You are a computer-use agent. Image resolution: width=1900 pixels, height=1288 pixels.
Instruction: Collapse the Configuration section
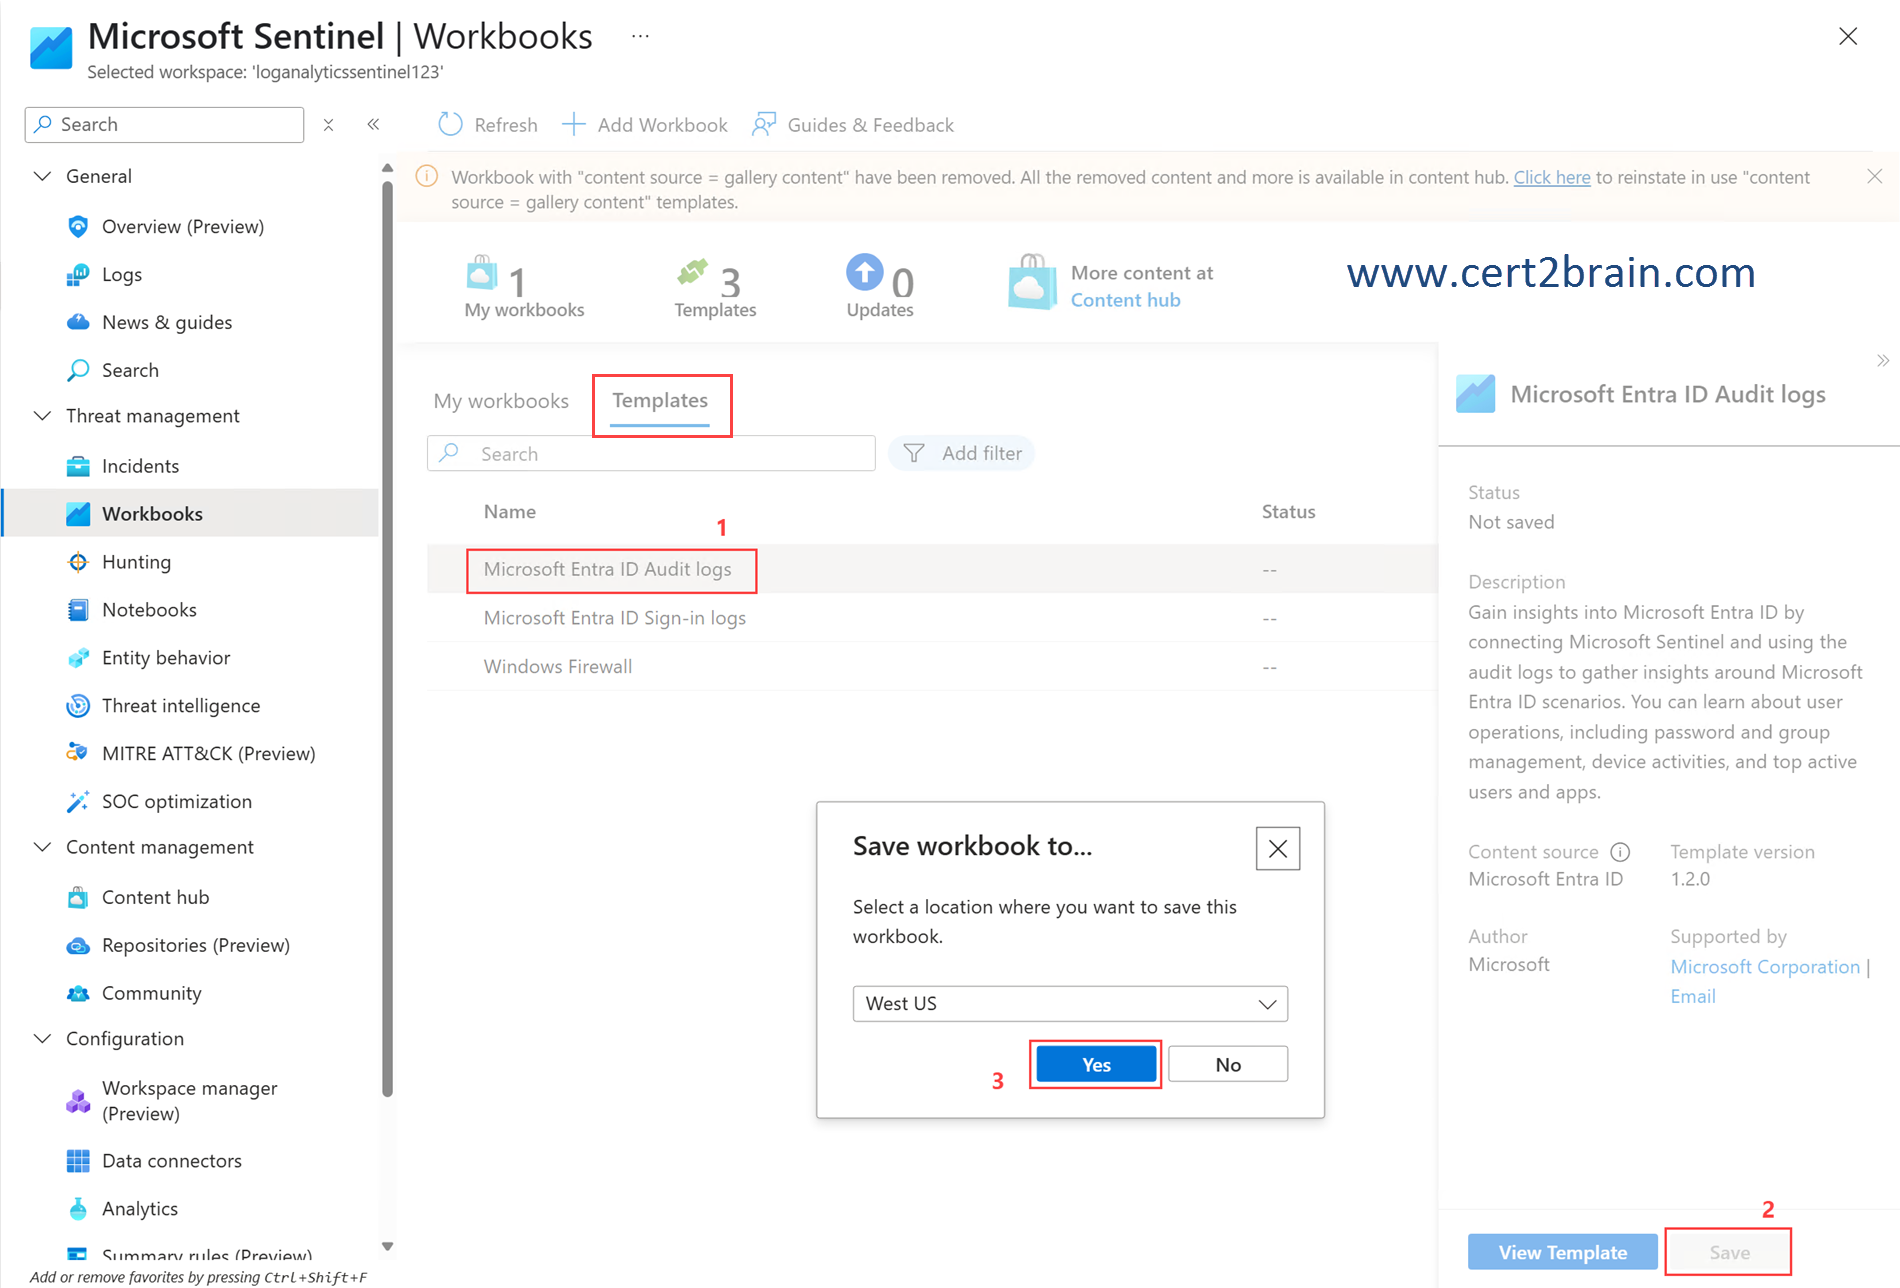point(42,1038)
